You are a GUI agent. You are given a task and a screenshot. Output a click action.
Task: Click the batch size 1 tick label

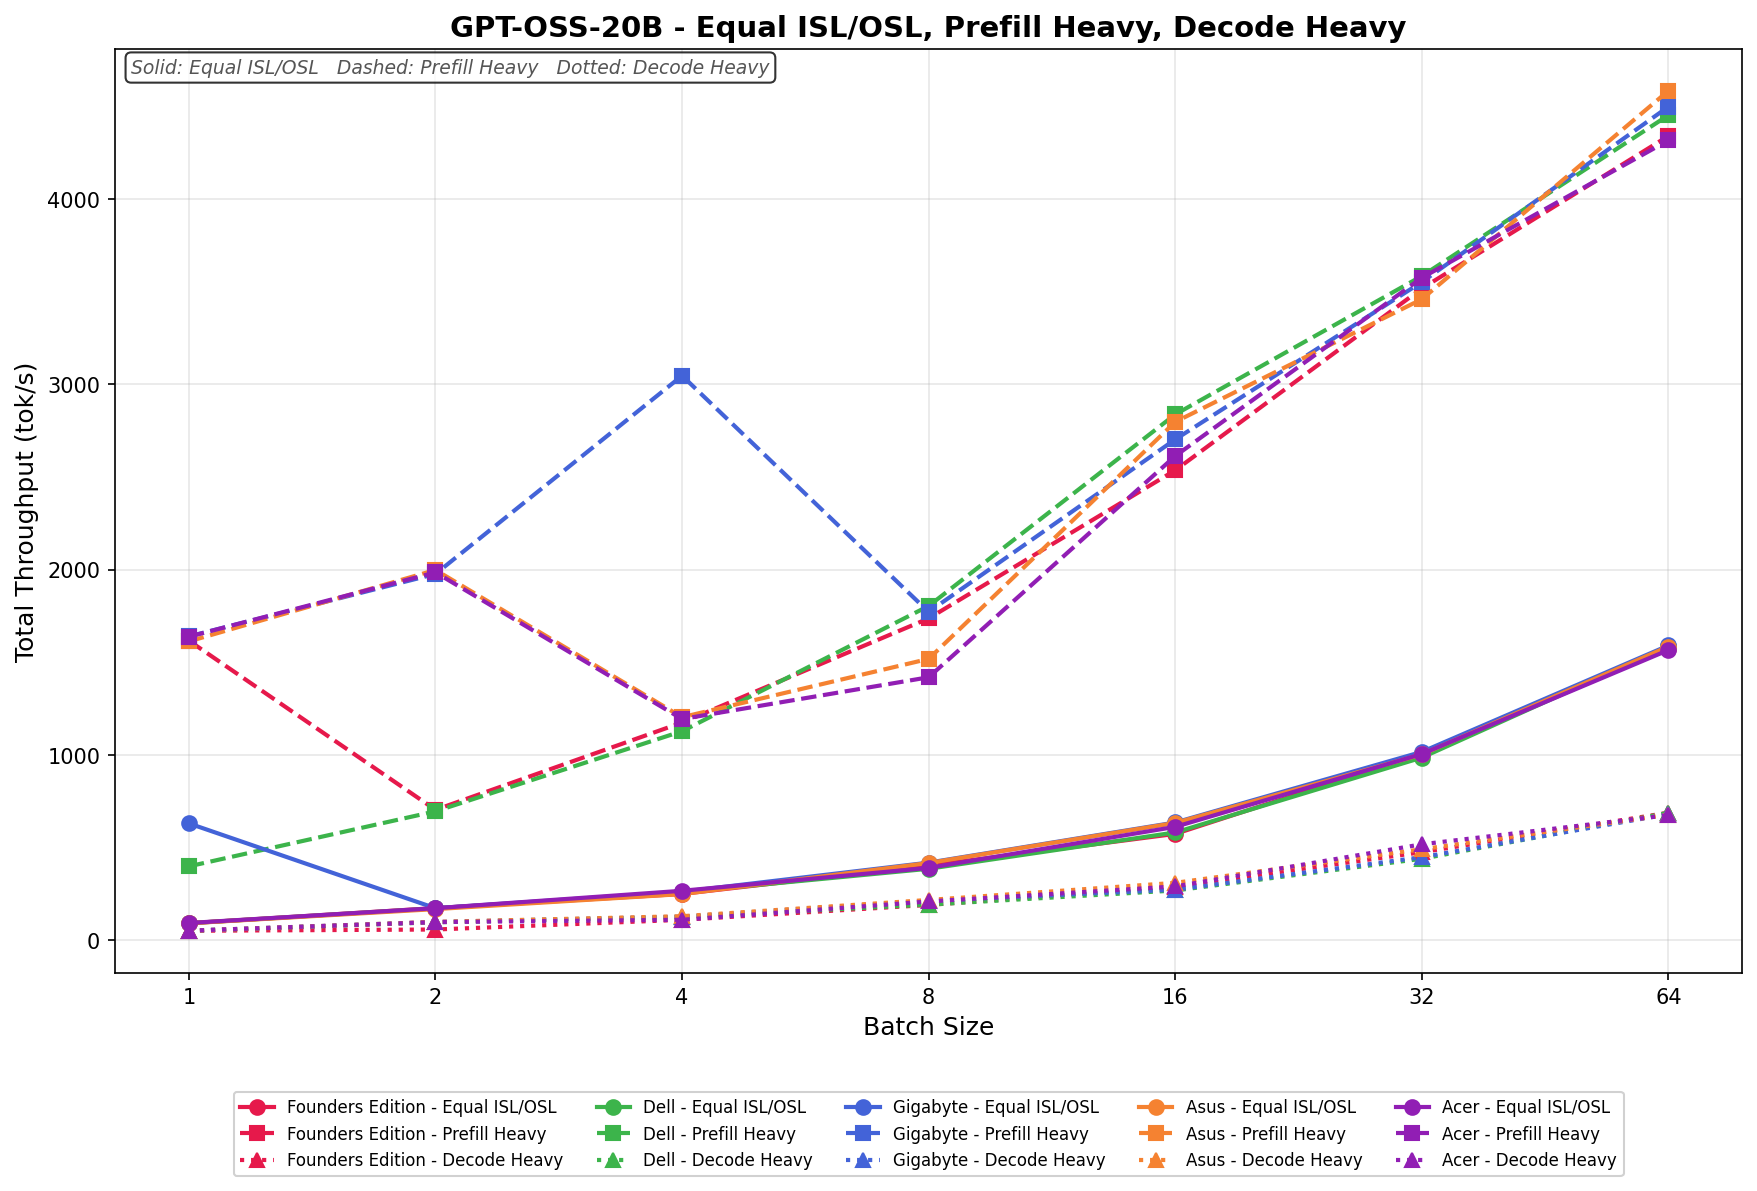click(189, 996)
